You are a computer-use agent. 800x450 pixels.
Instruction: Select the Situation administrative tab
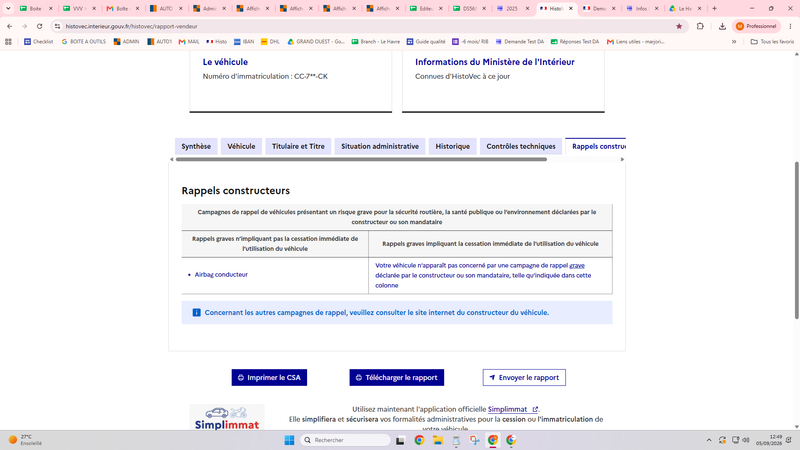click(x=380, y=146)
